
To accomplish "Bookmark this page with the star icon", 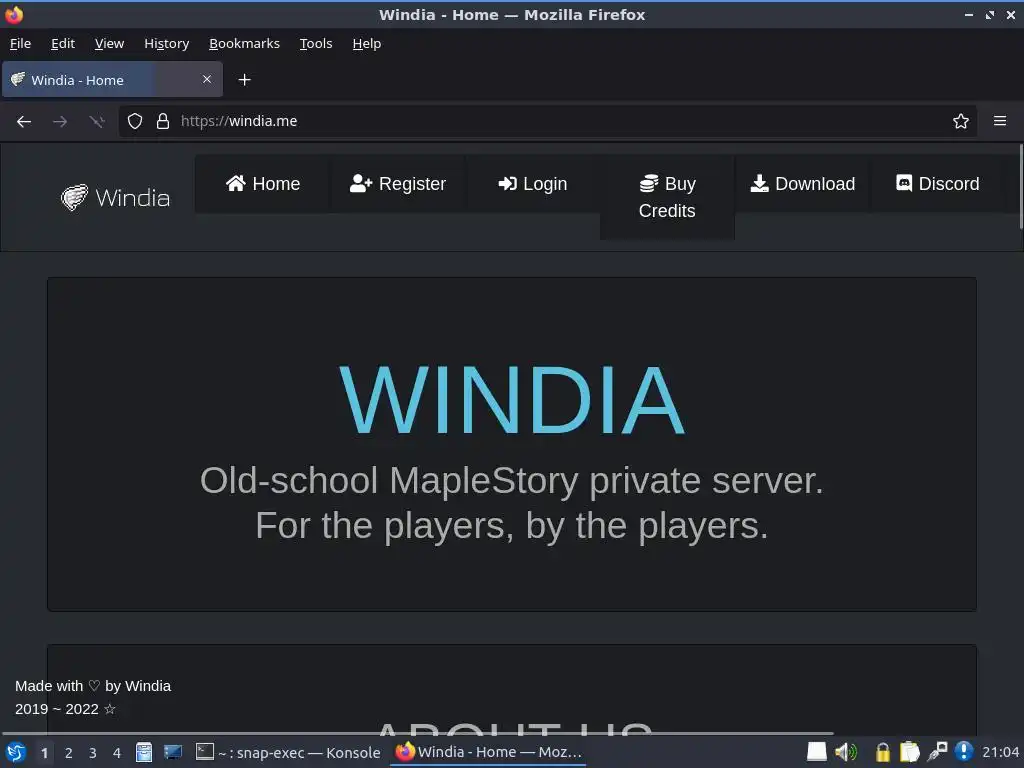I will pyautogui.click(x=961, y=121).
